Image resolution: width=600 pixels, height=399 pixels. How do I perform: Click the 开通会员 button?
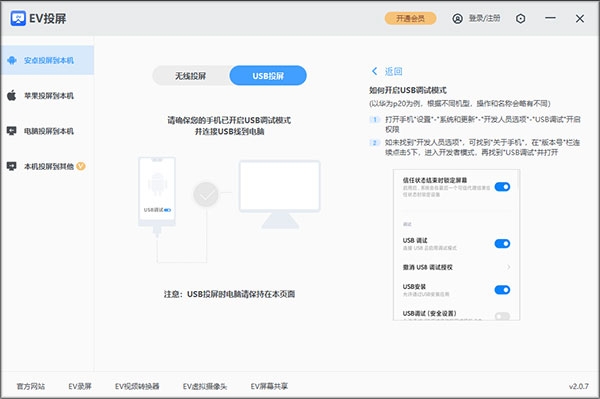pos(410,18)
